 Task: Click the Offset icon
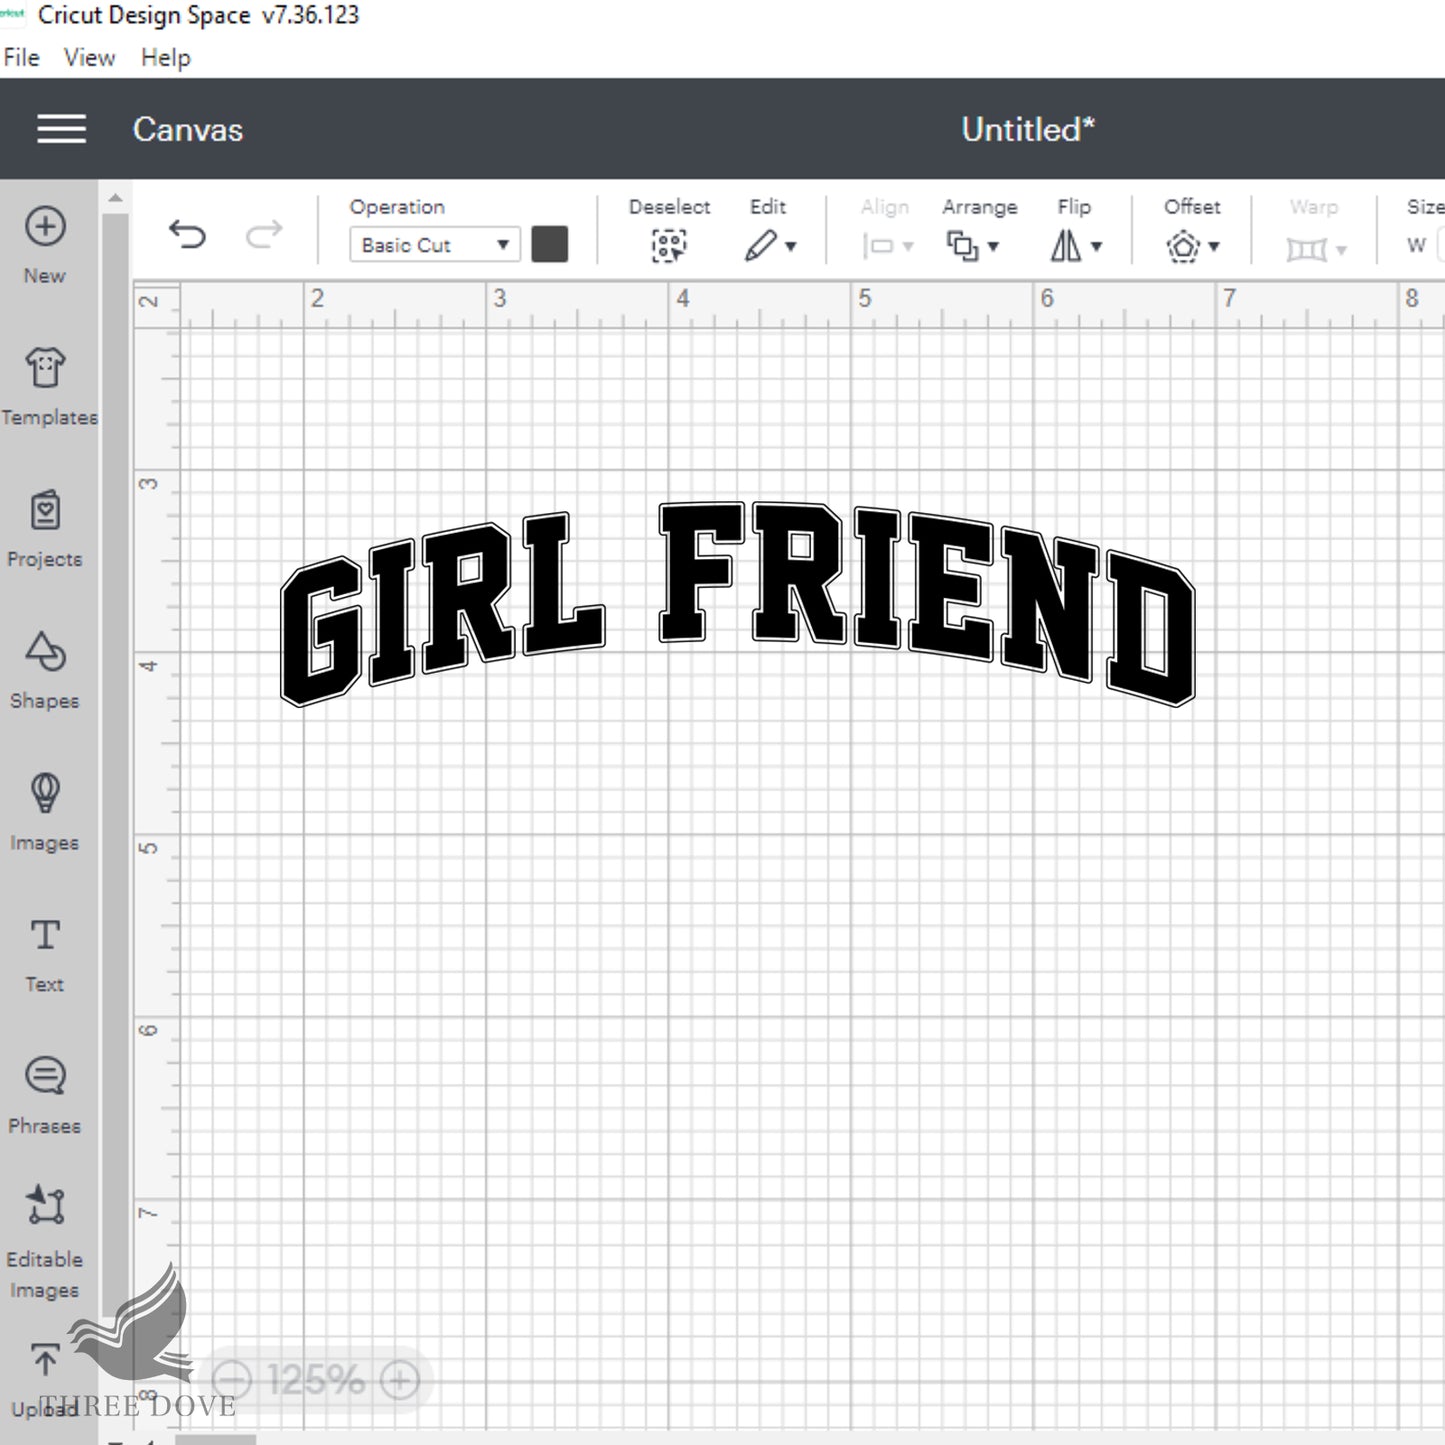point(1183,245)
